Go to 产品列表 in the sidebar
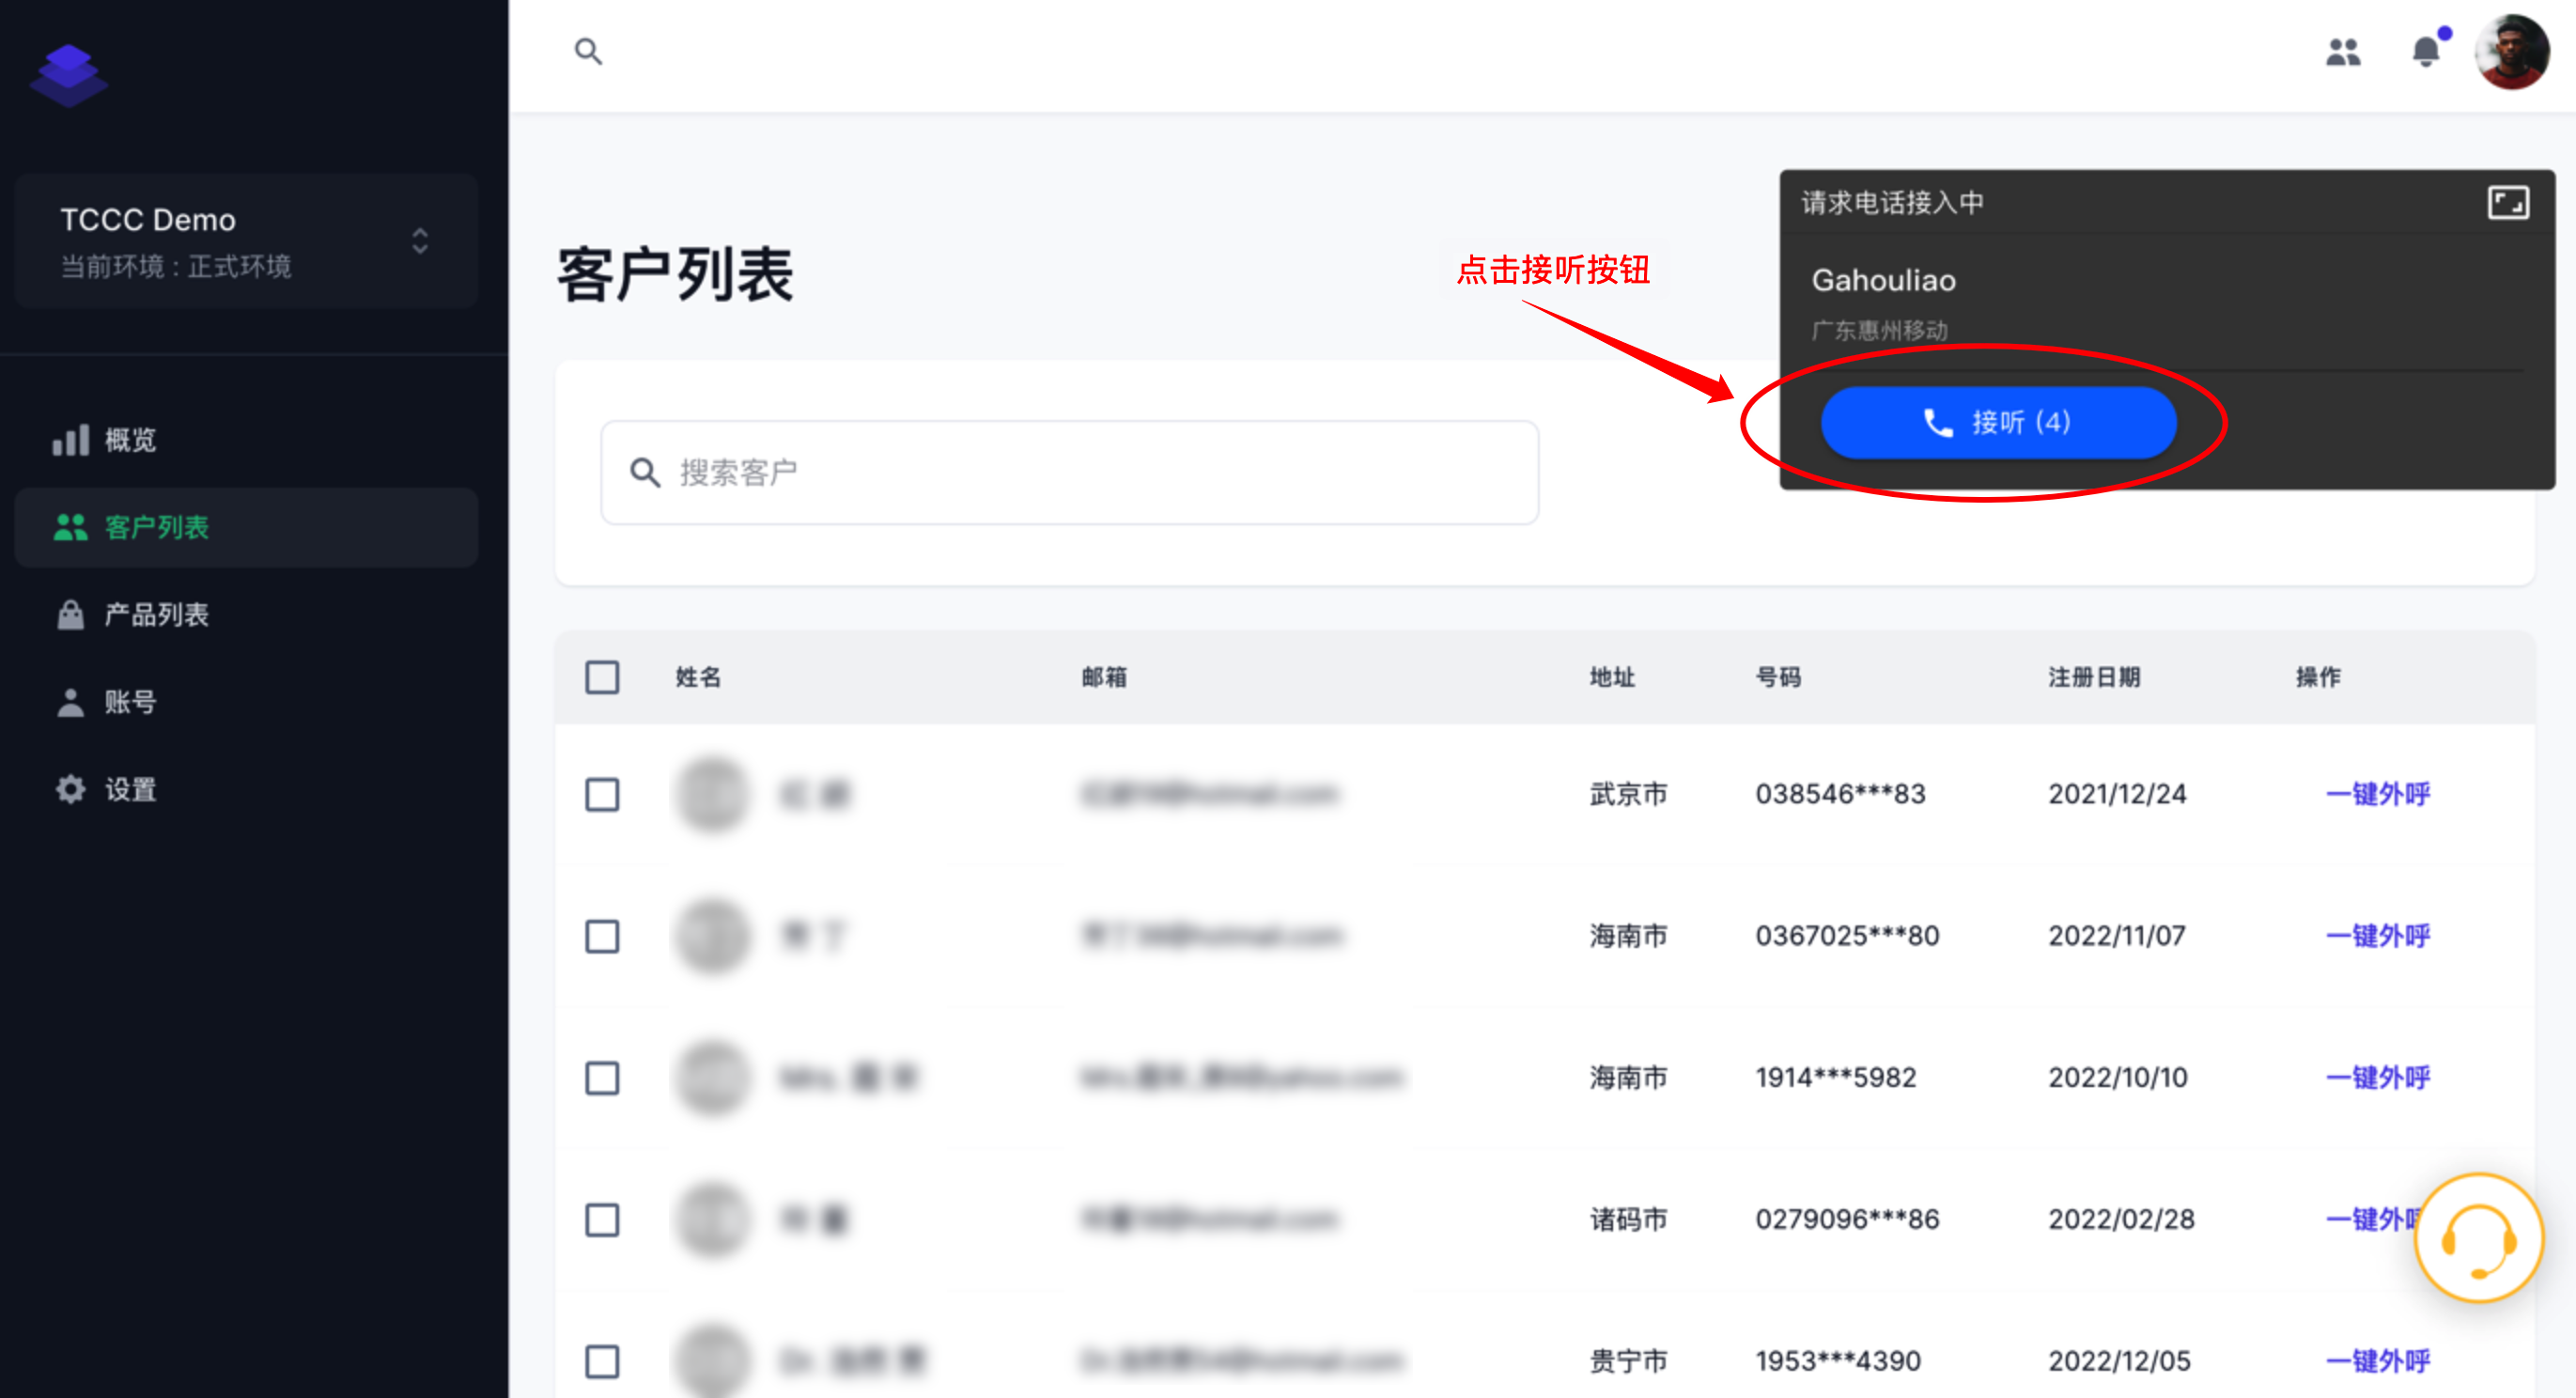Image resolution: width=2576 pixels, height=1398 pixels. pyautogui.click(x=156, y=614)
